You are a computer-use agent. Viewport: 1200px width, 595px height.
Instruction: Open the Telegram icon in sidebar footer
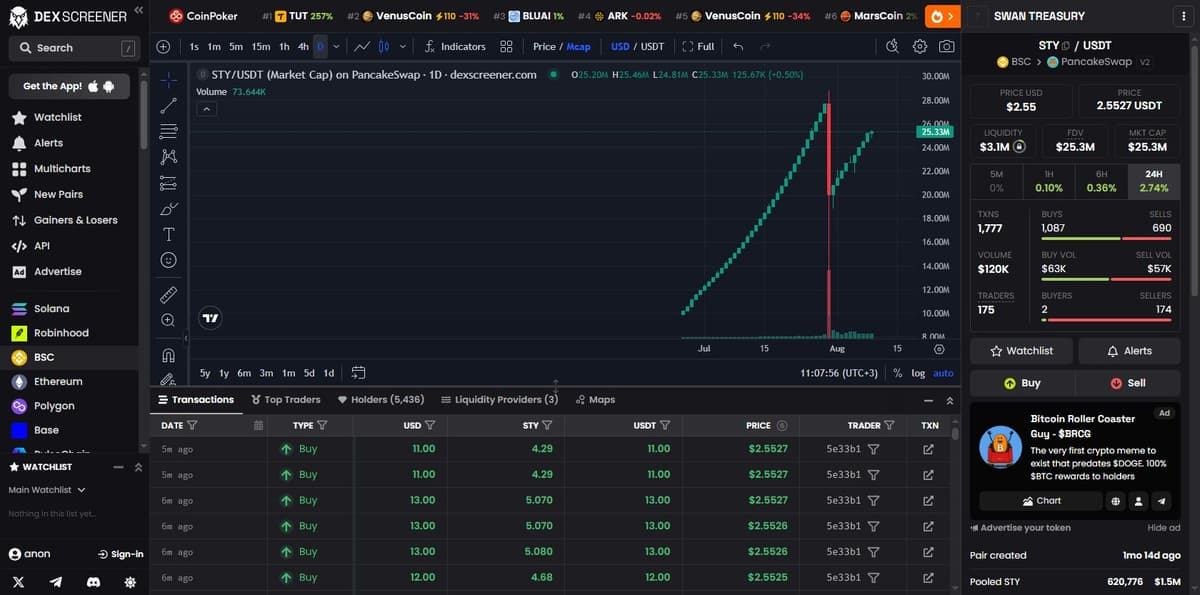tap(56, 582)
